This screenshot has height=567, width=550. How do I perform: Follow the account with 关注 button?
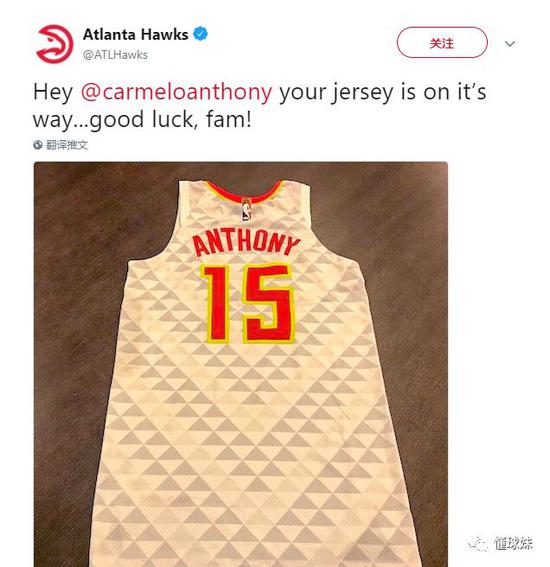pyautogui.click(x=442, y=43)
